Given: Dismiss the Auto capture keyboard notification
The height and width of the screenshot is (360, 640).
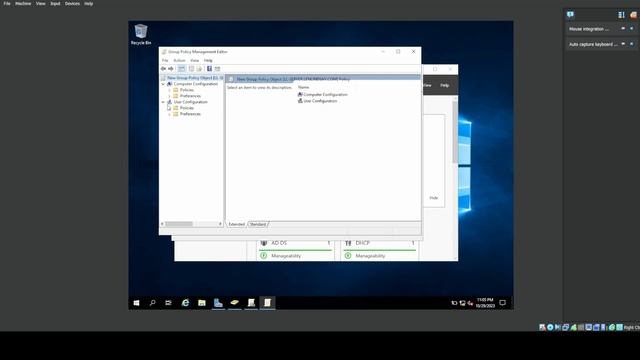Looking at the screenshot, I should (631, 44).
